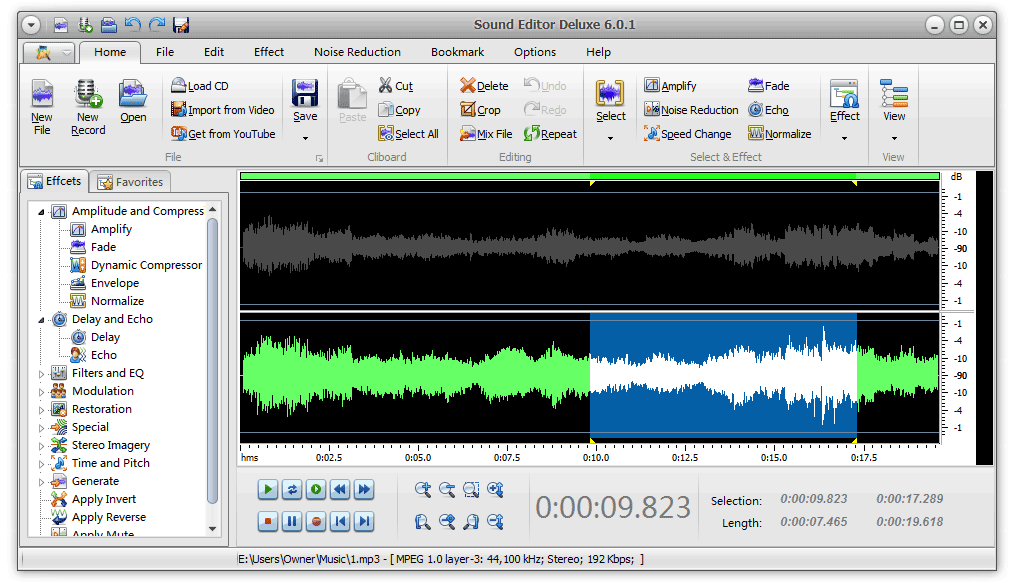Viewport: 1011px width, 583px height.
Task: Collapse the Amplitude and Compress category
Action: point(42,211)
